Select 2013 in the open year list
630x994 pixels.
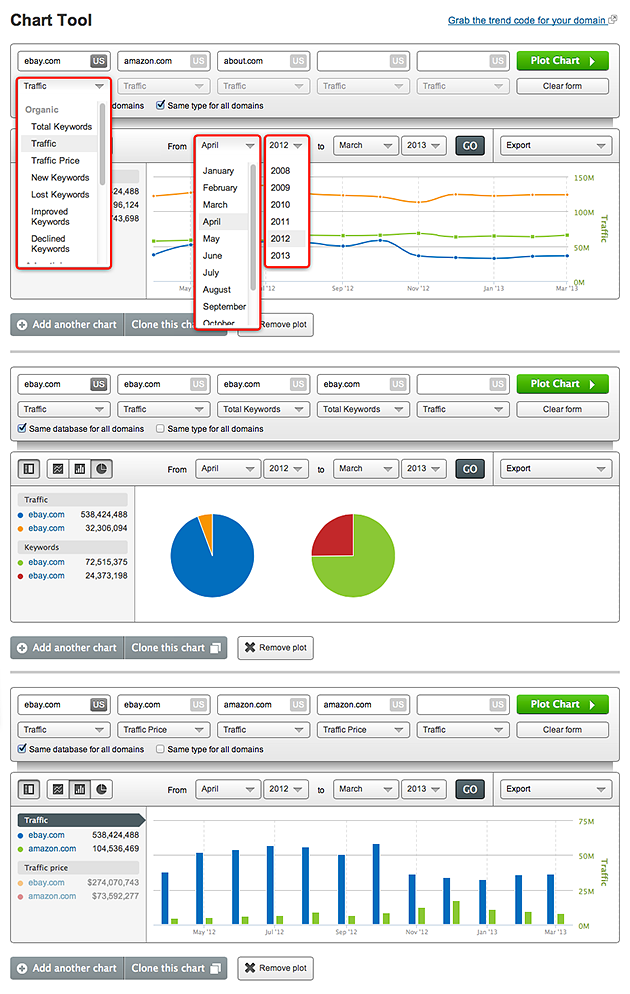click(x=280, y=255)
